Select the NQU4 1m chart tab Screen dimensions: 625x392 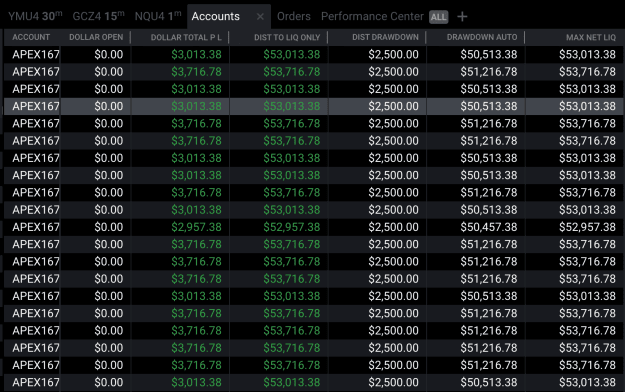(158, 16)
